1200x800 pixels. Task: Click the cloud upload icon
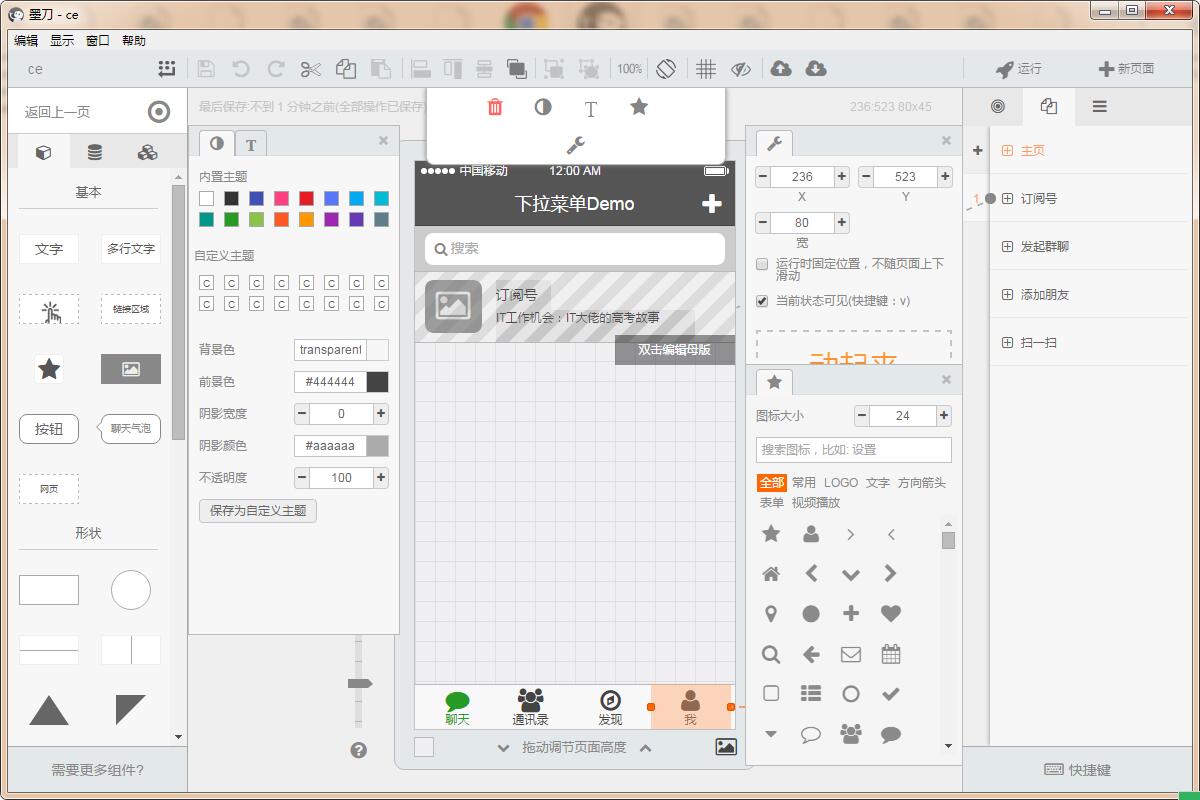[781, 69]
